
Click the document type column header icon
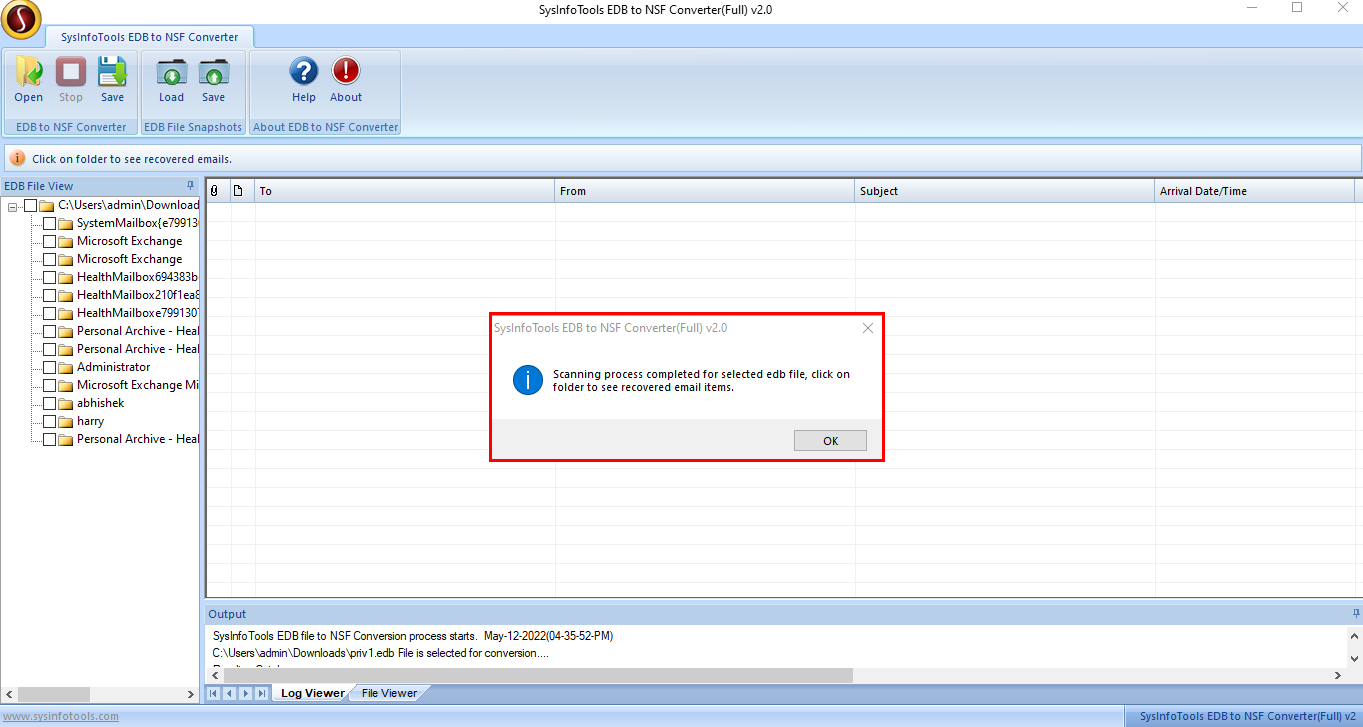[238, 191]
